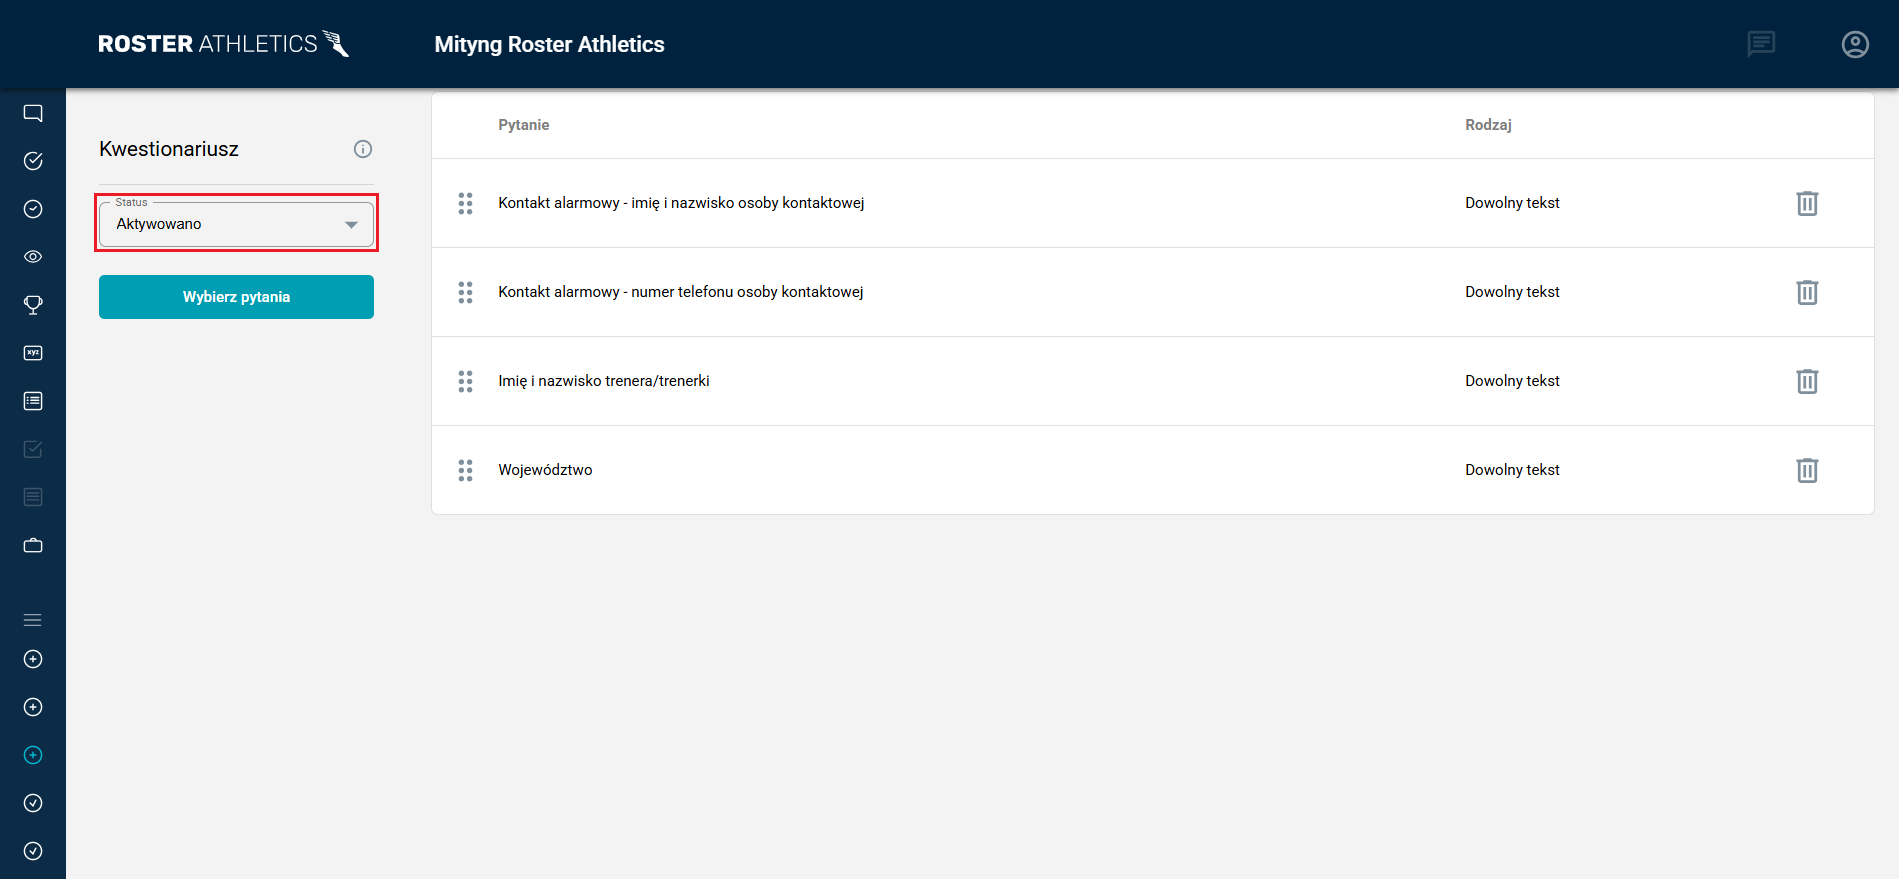The width and height of the screenshot is (1899, 879).
Task: Grab drag handle of 'Kontakt alarmowy - imię i nazwisko' row
Action: (465, 203)
